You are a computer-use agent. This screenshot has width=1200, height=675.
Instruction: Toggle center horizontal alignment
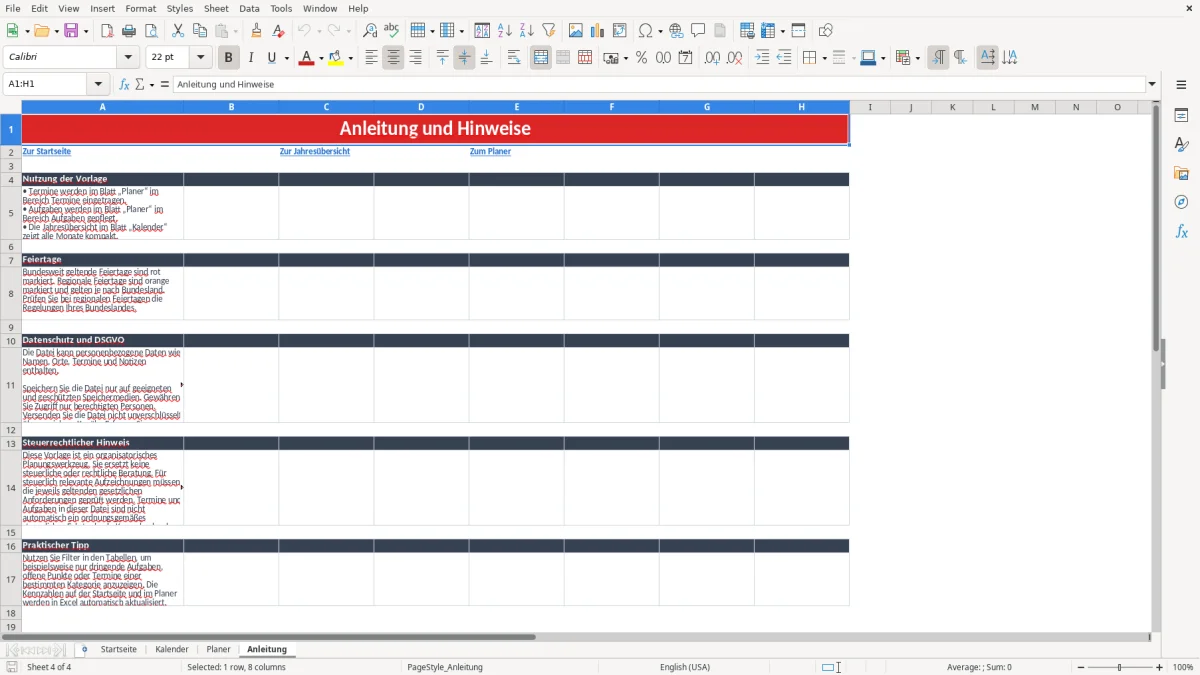393,58
